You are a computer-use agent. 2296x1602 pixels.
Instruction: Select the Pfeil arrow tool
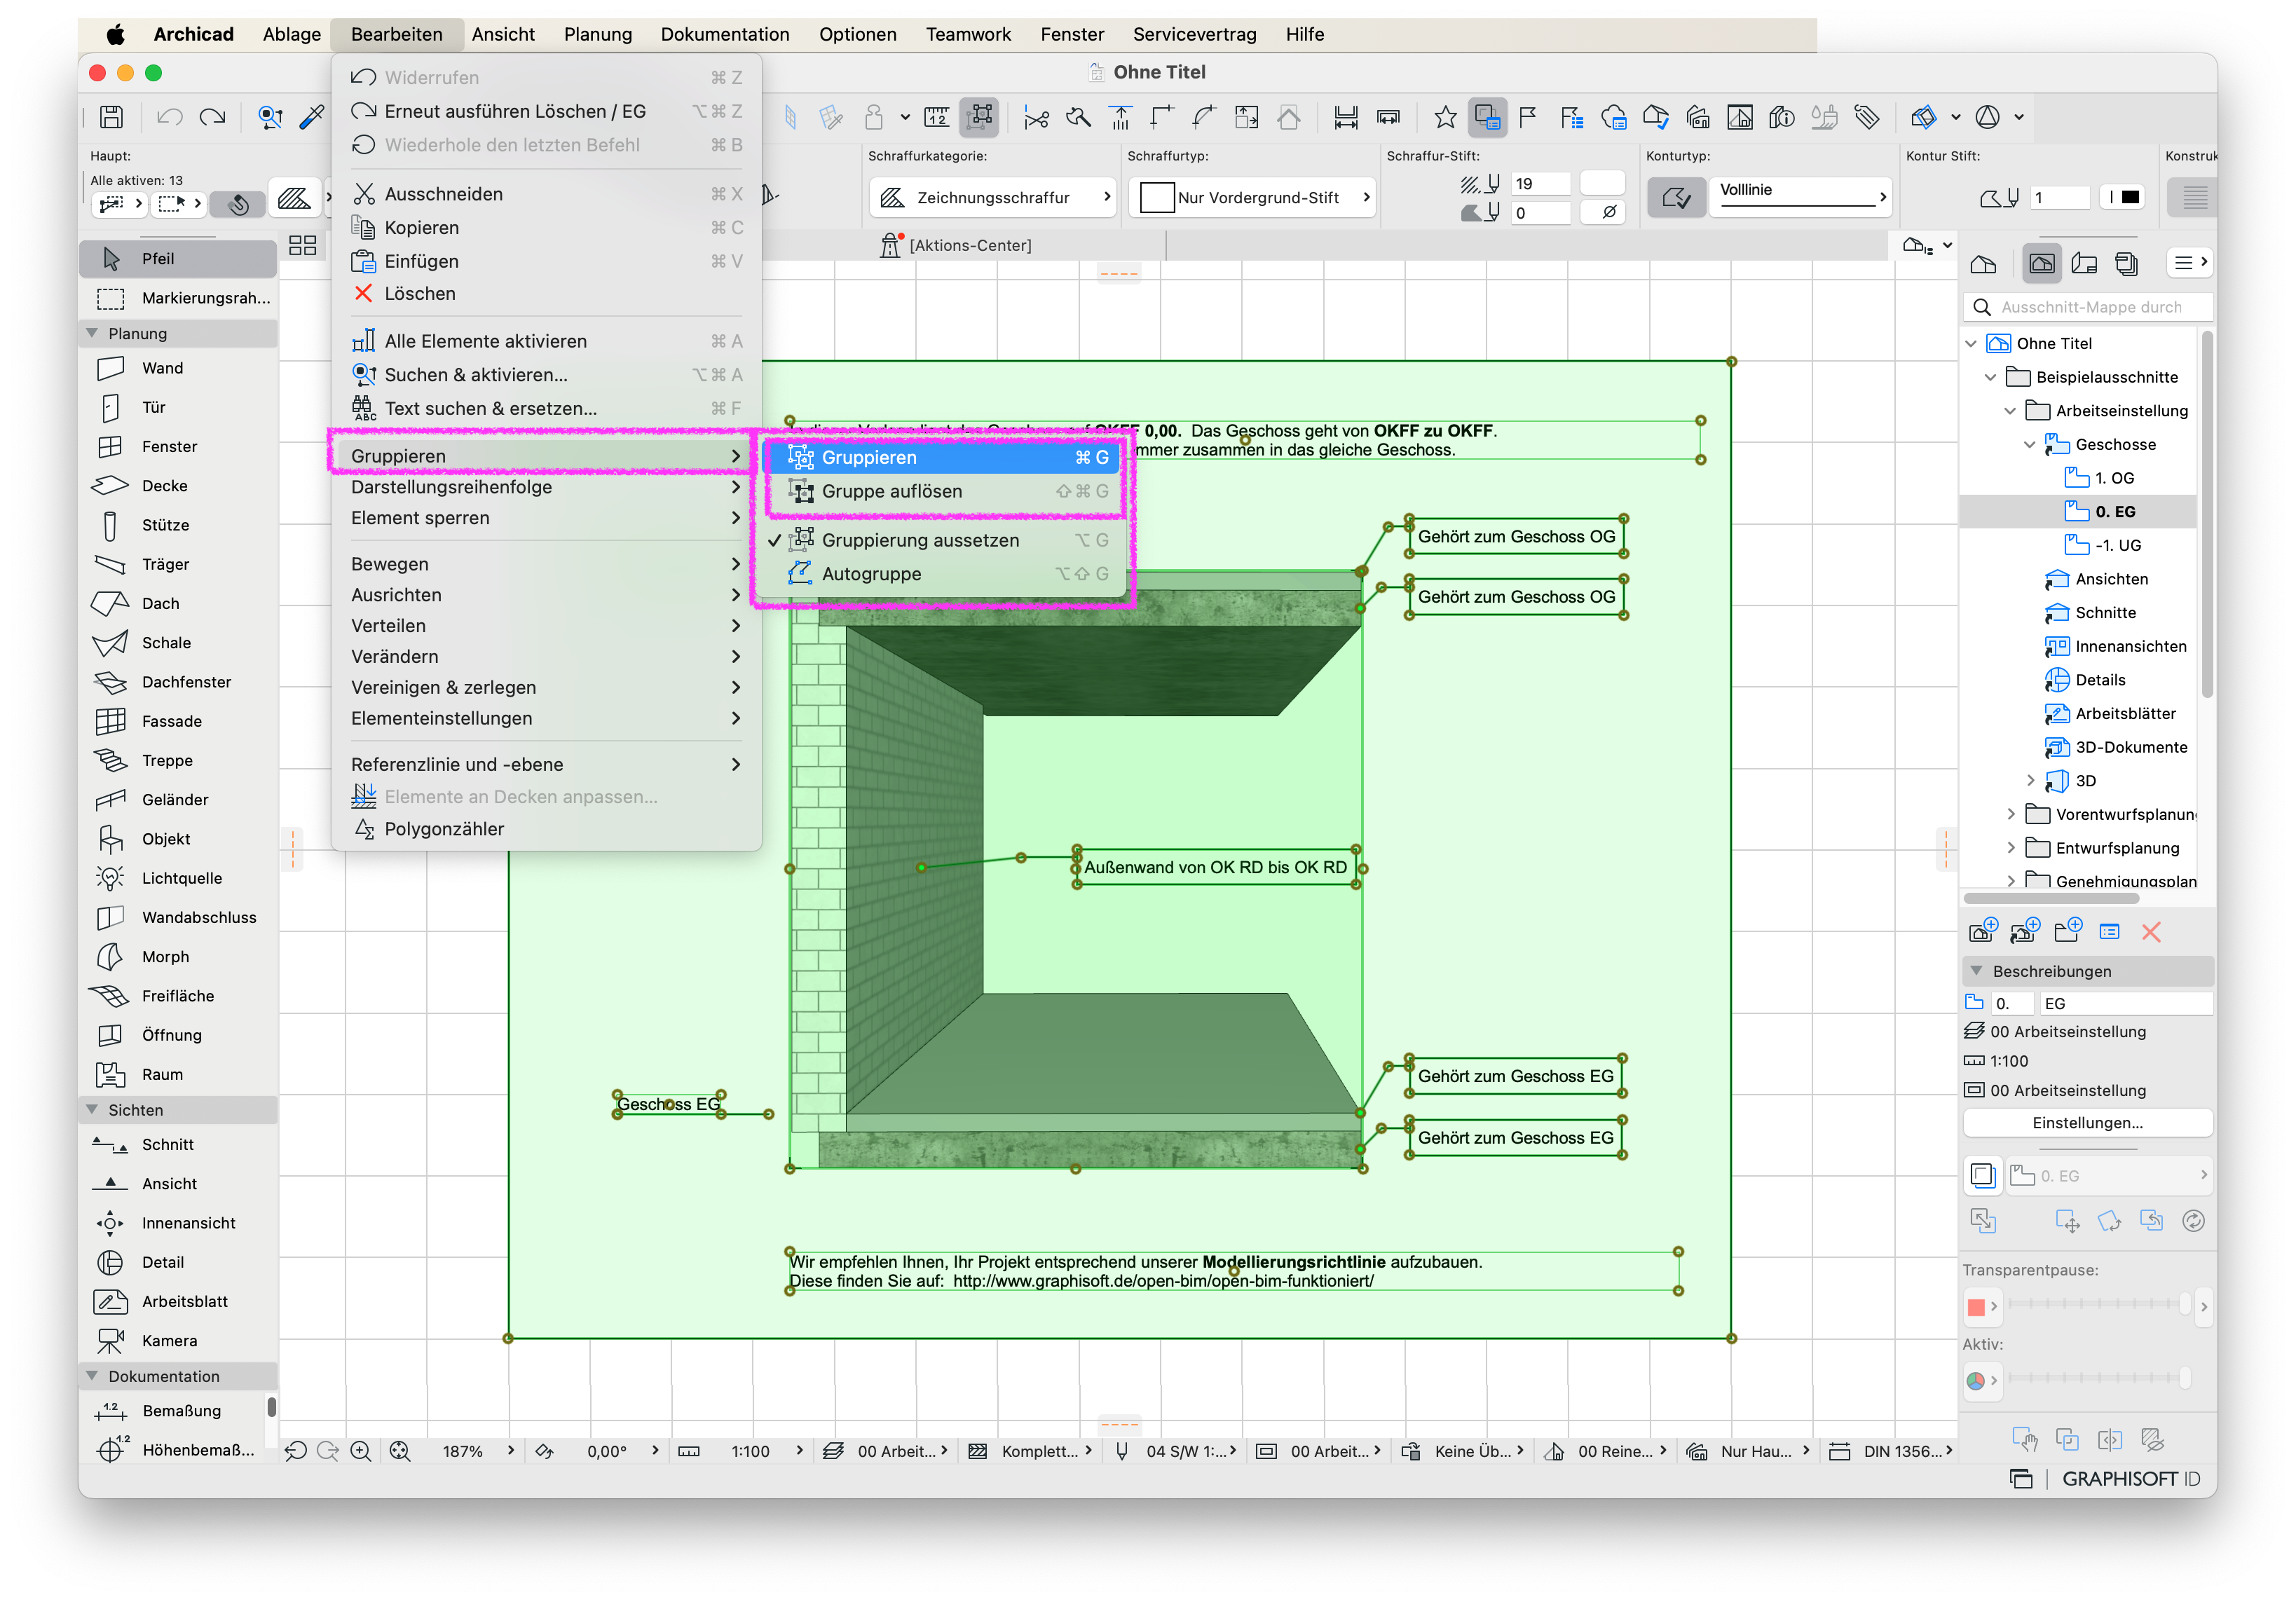click(x=177, y=259)
